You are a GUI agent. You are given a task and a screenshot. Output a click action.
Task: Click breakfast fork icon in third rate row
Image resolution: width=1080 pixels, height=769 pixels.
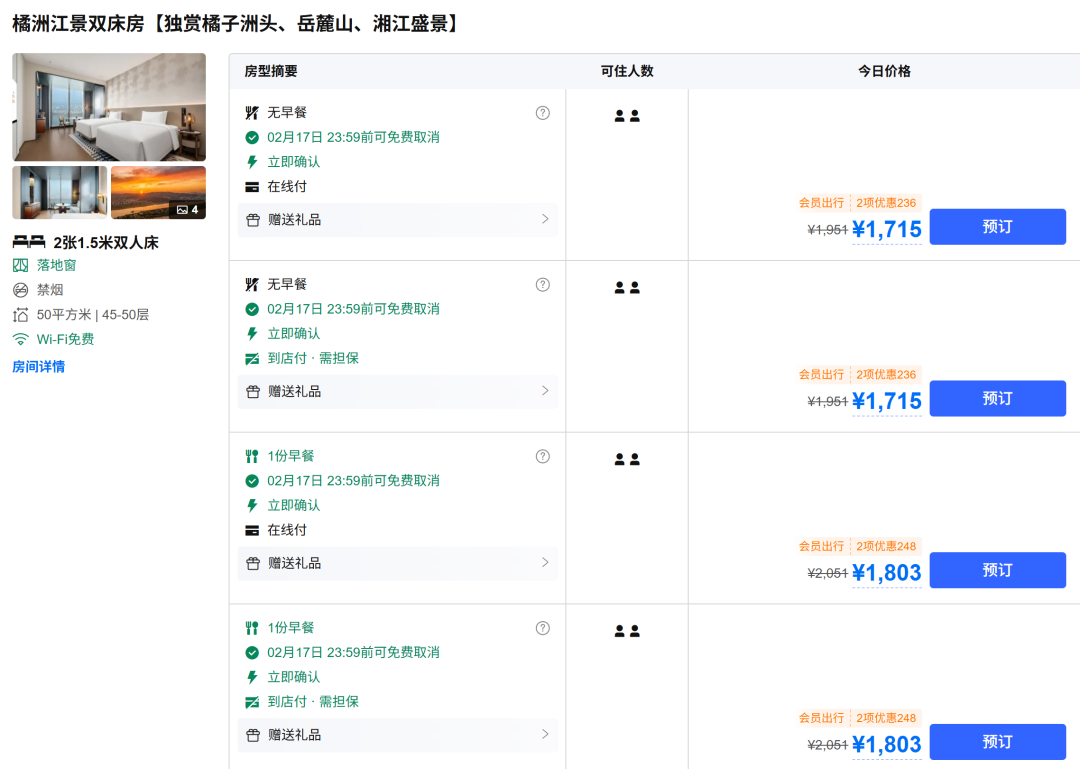[252, 456]
